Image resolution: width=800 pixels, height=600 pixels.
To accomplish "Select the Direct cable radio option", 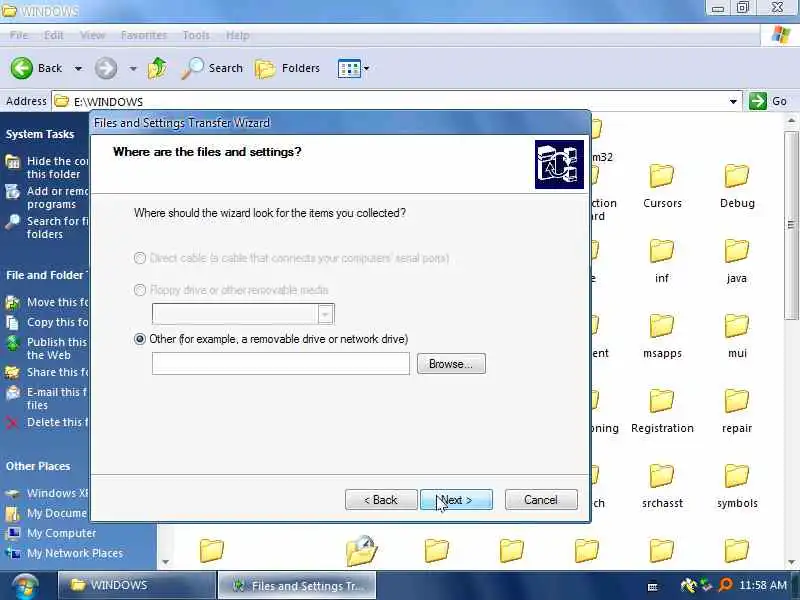I will coord(140,258).
